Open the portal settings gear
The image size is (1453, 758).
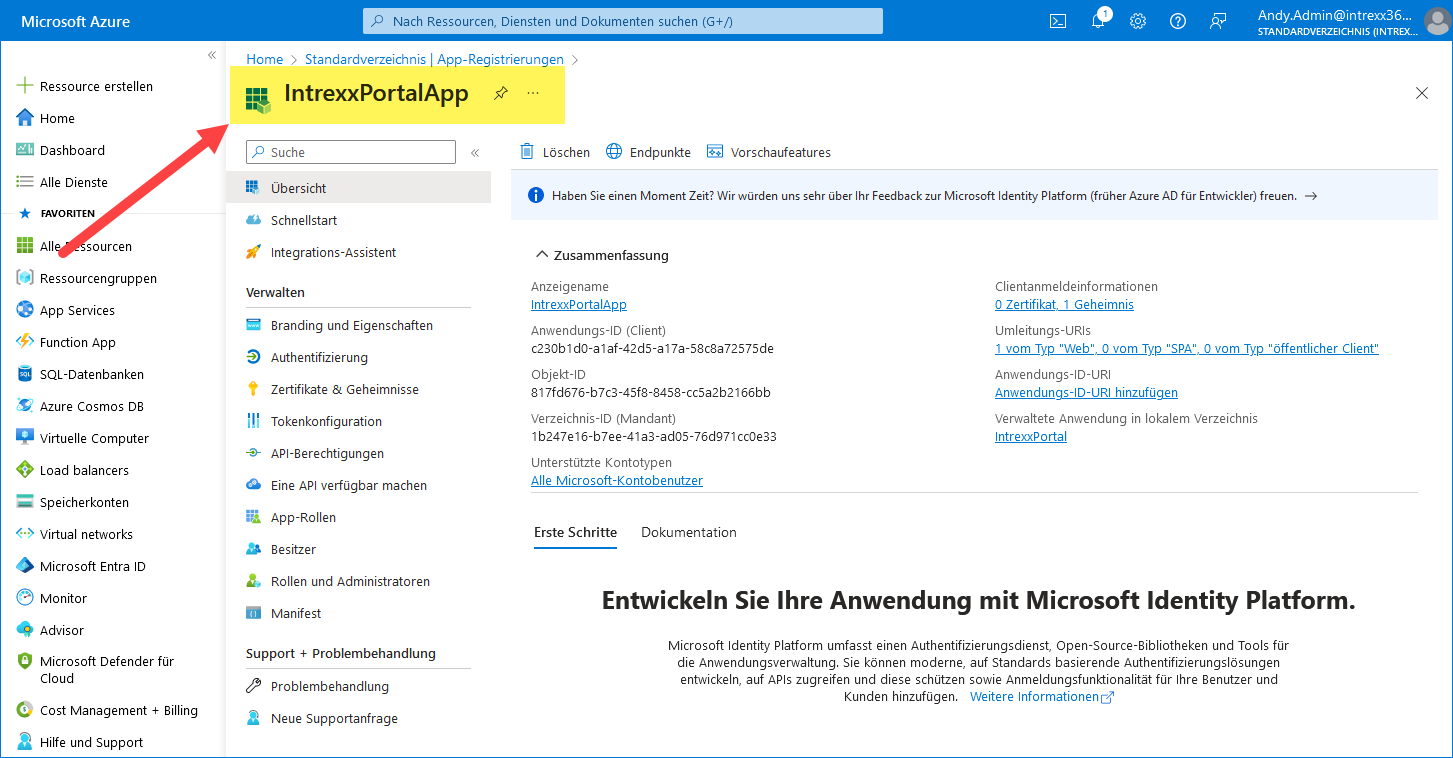pyautogui.click(x=1138, y=21)
